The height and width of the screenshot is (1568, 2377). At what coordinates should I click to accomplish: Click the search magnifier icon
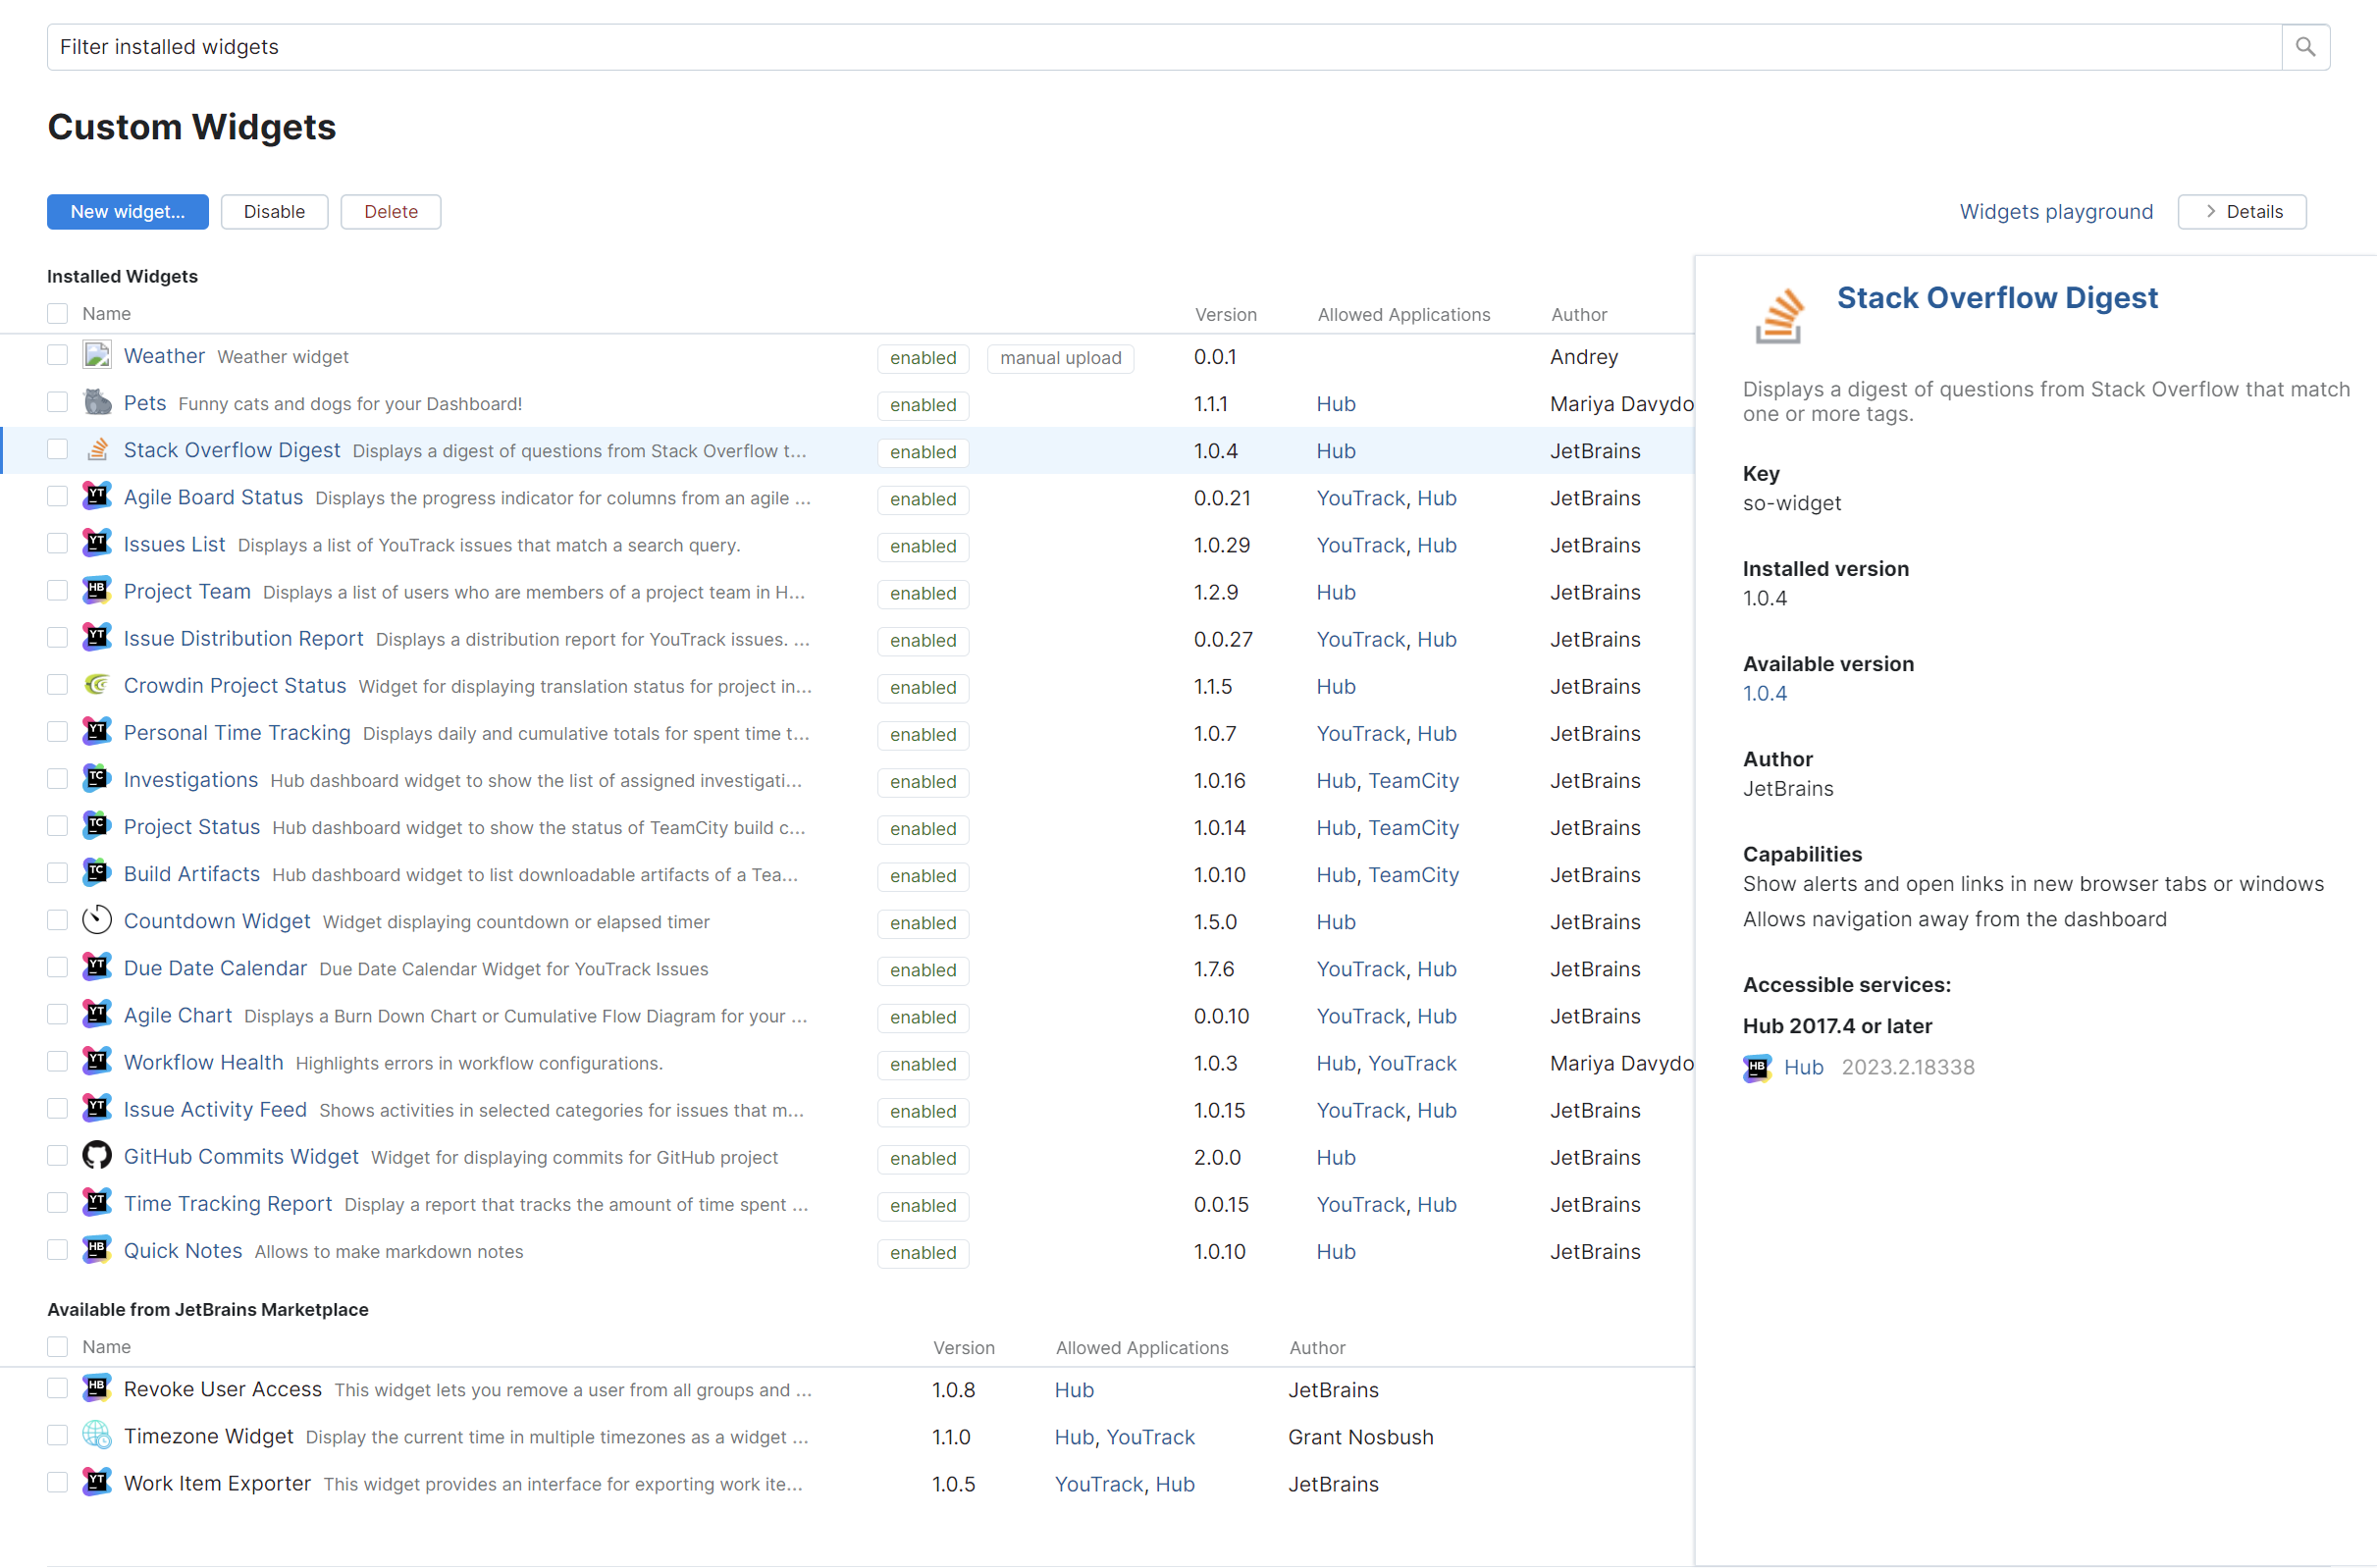(2304, 47)
